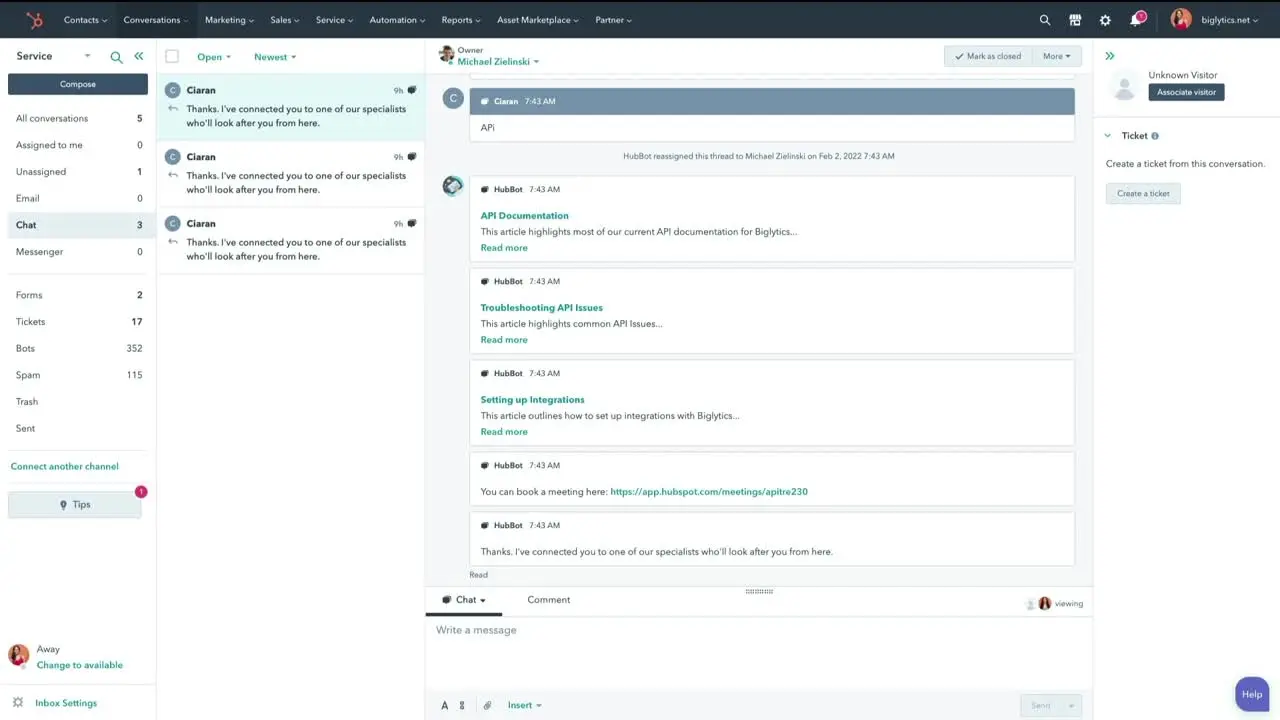This screenshot has width=1280, height=720.
Task: Collapse the right contact panel
Action: 1110,56
